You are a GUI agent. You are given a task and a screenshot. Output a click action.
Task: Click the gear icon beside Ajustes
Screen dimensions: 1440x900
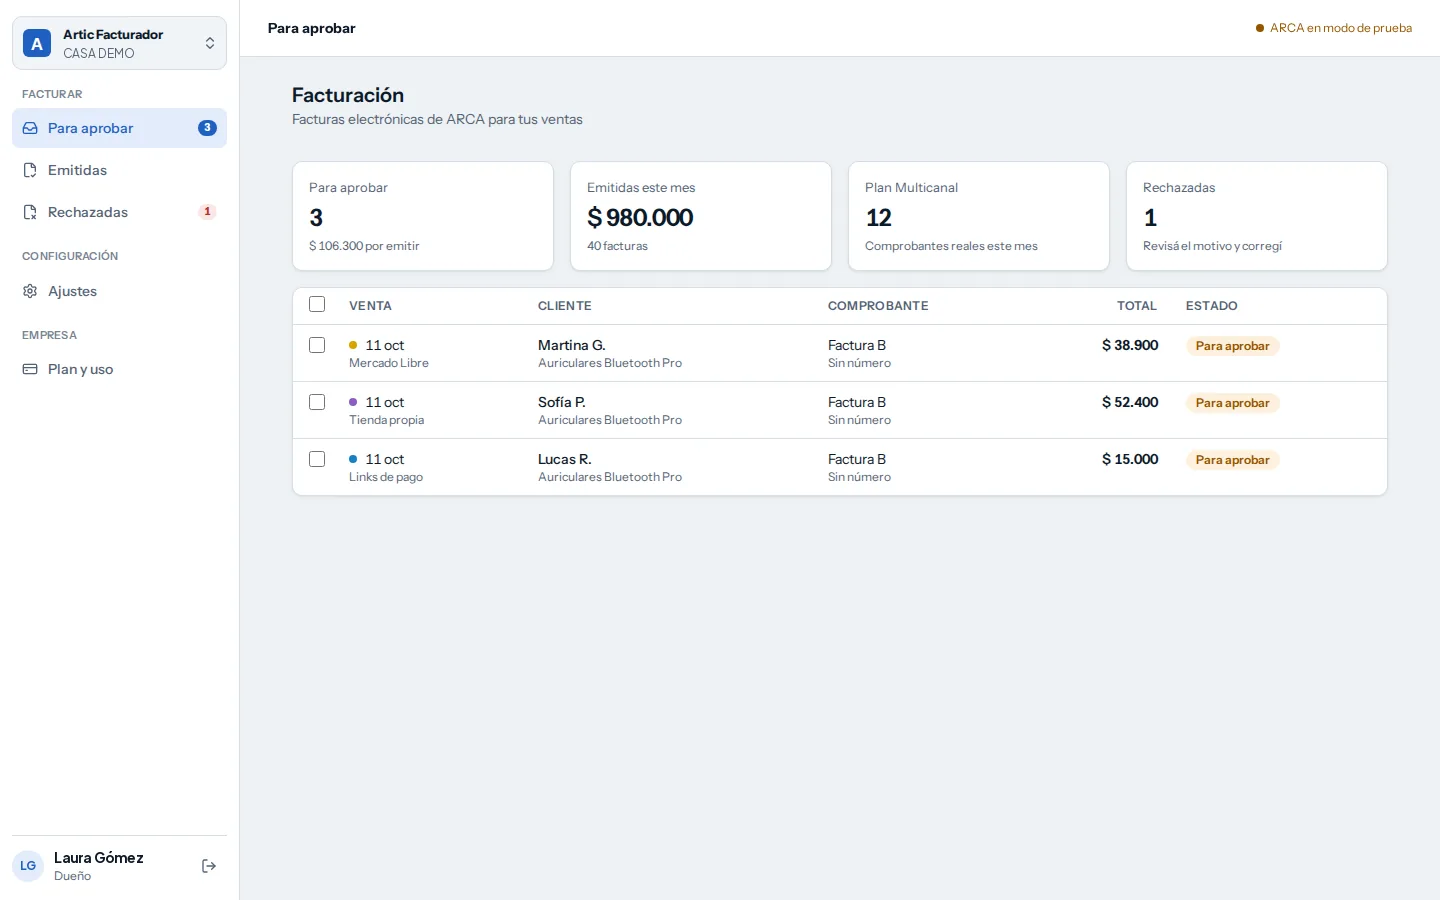(x=30, y=291)
